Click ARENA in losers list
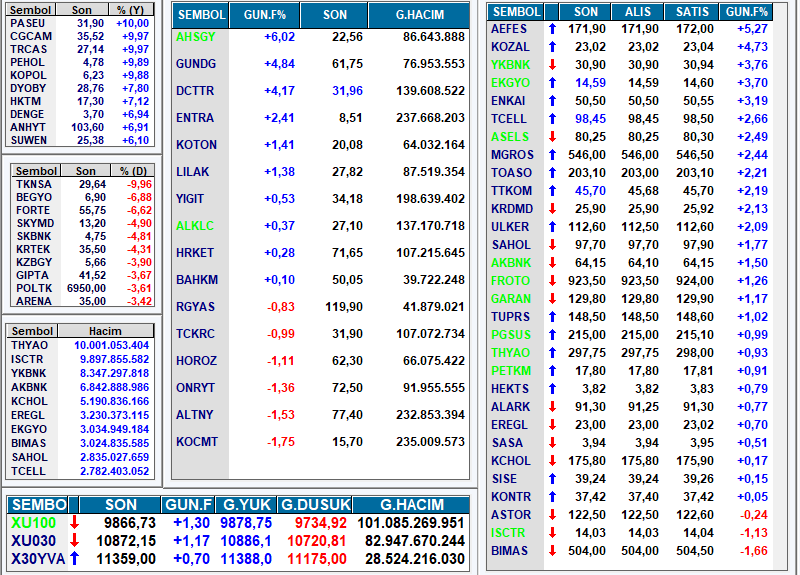 tap(34, 301)
